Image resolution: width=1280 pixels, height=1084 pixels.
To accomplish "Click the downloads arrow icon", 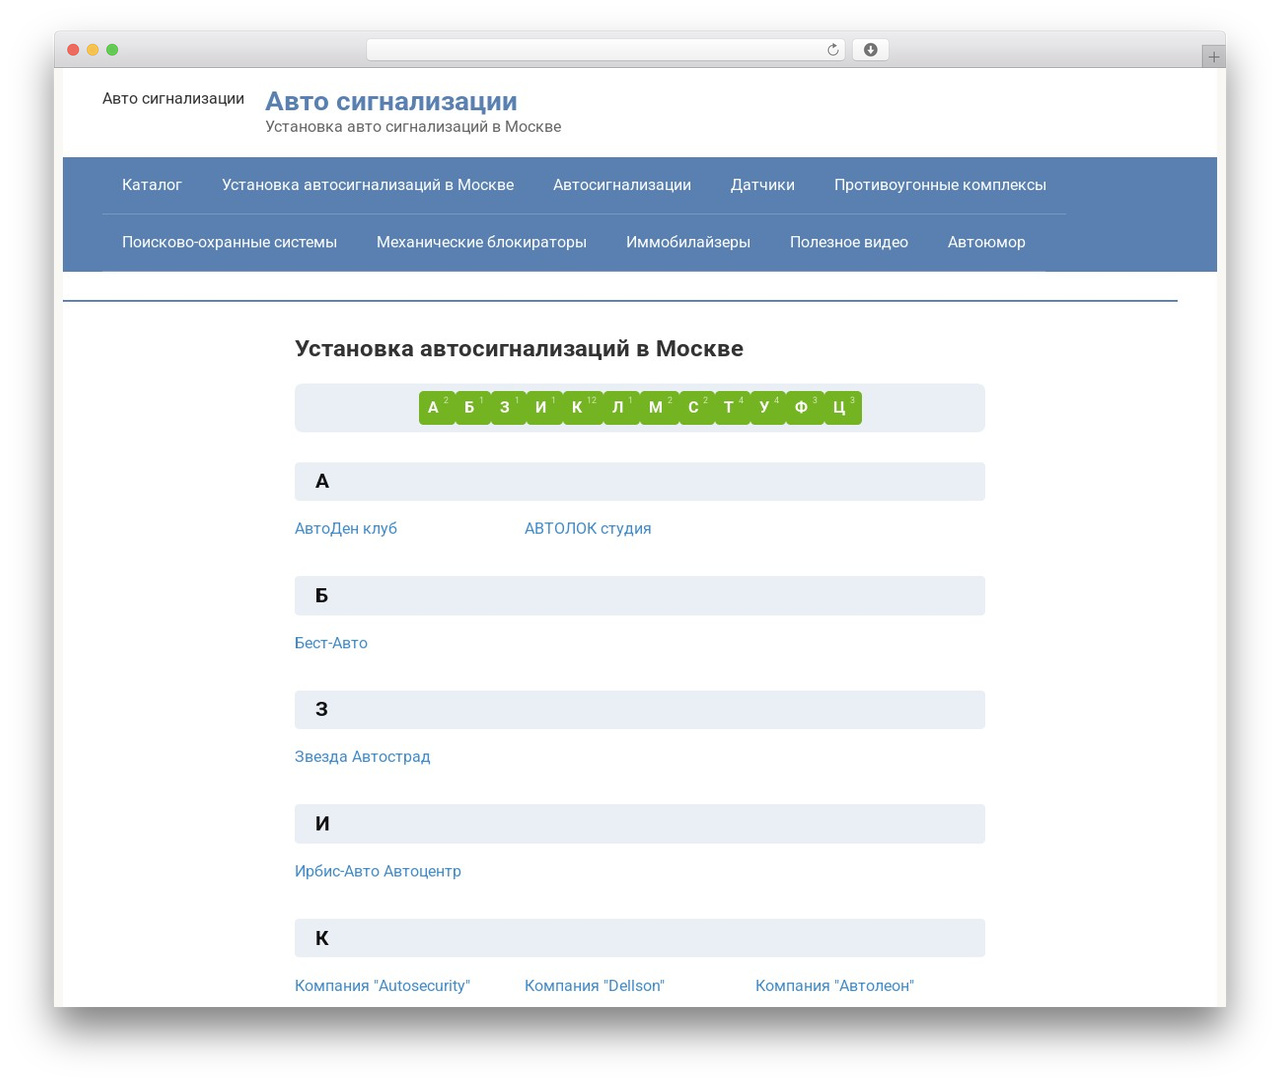I will (870, 50).
